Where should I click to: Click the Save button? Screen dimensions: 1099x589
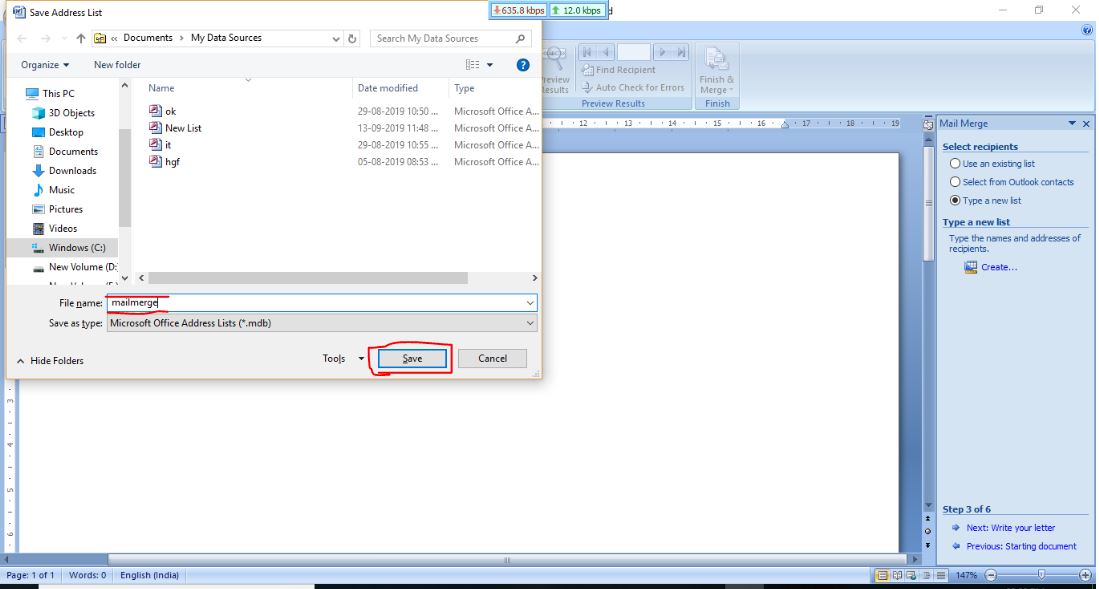pos(414,357)
